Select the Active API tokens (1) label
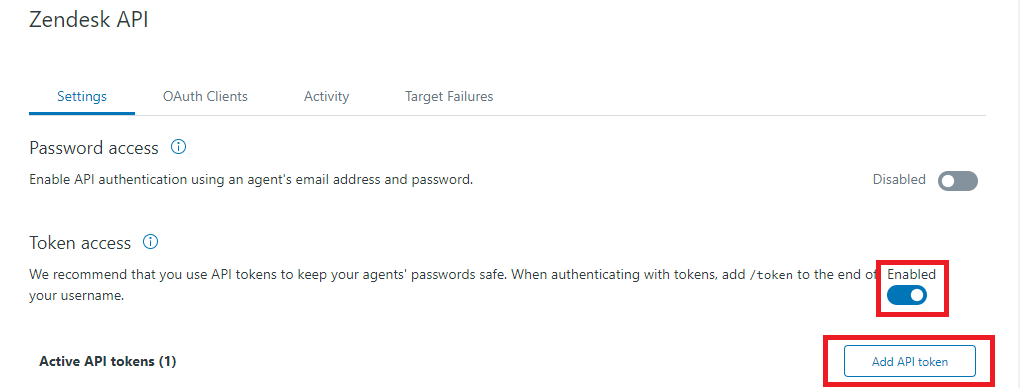Screen dimensions: 1020x388 click(108, 361)
